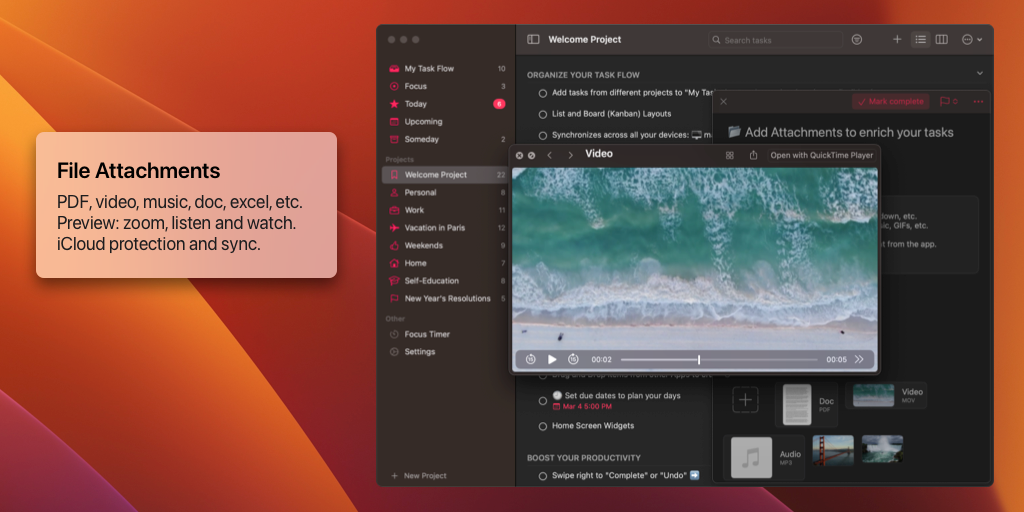Image resolution: width=1024 pixels, height=512 pixels.
Task: Open the Focus Timer
Action: [420, 334]
